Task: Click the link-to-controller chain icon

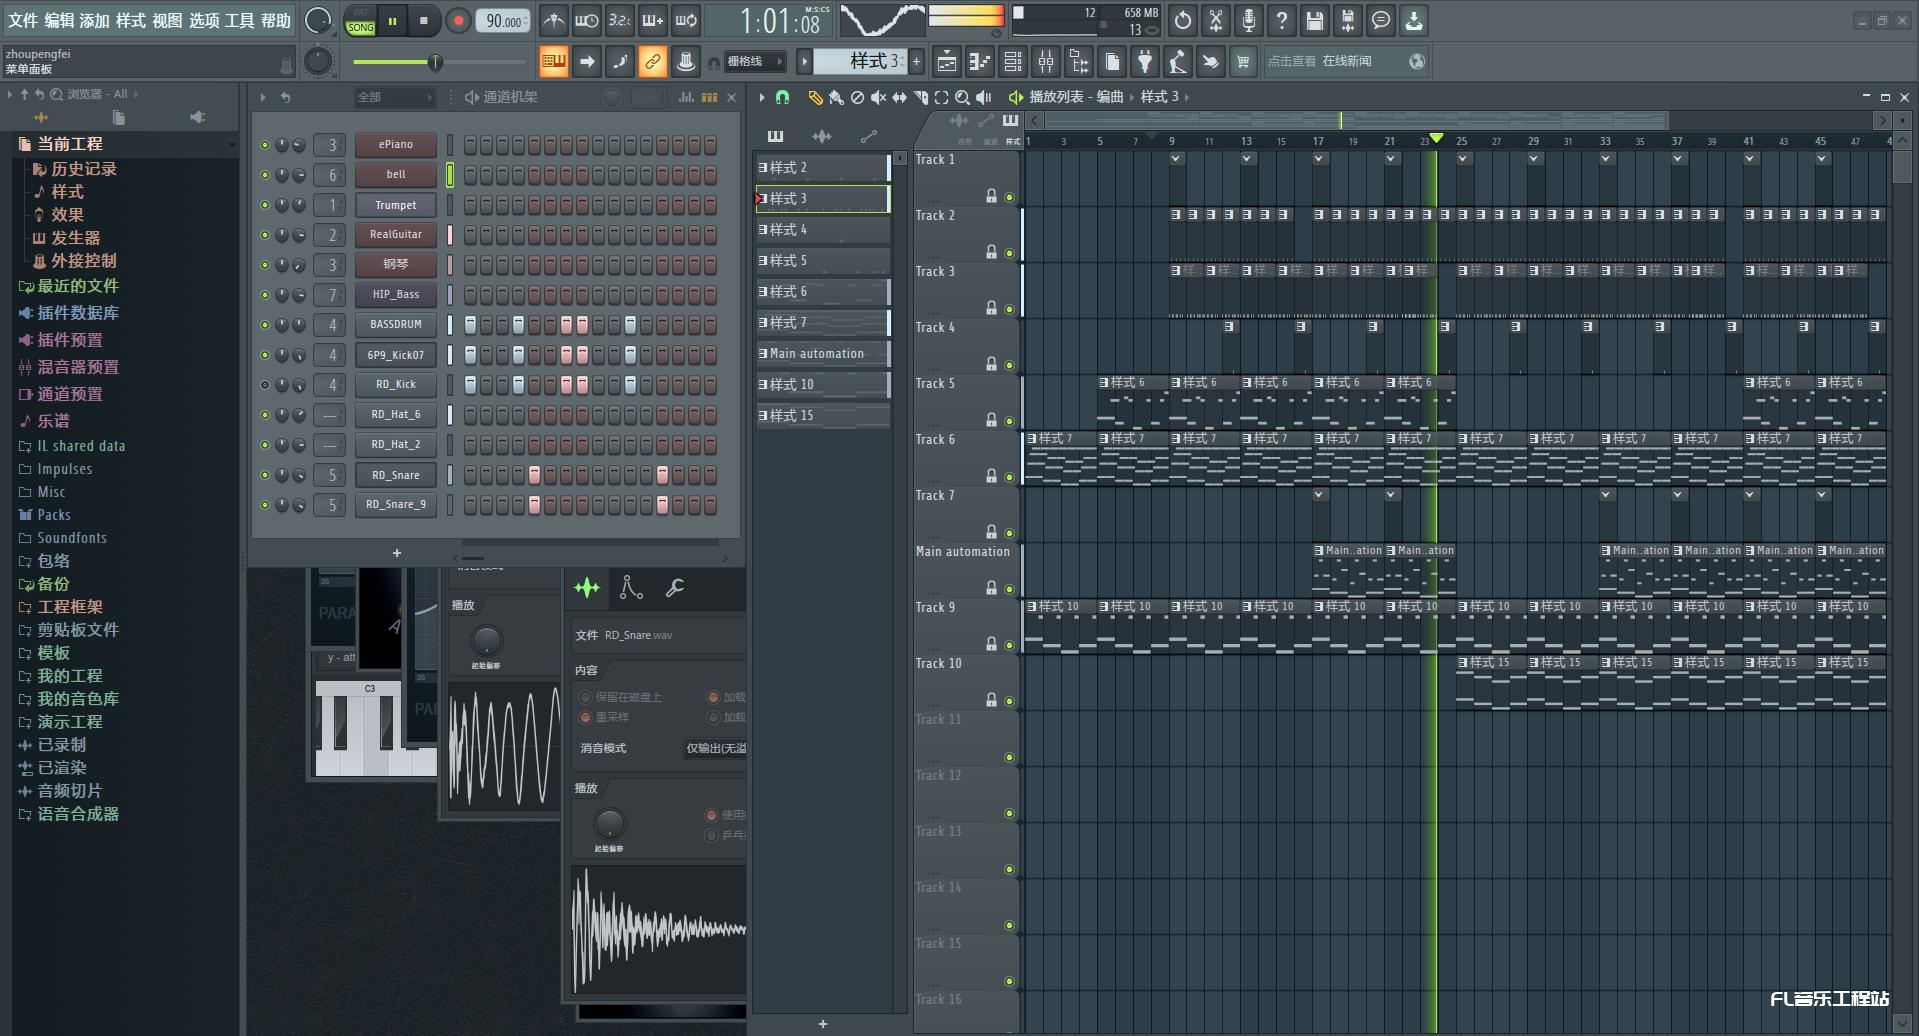Action: click(x=652, y=62)
